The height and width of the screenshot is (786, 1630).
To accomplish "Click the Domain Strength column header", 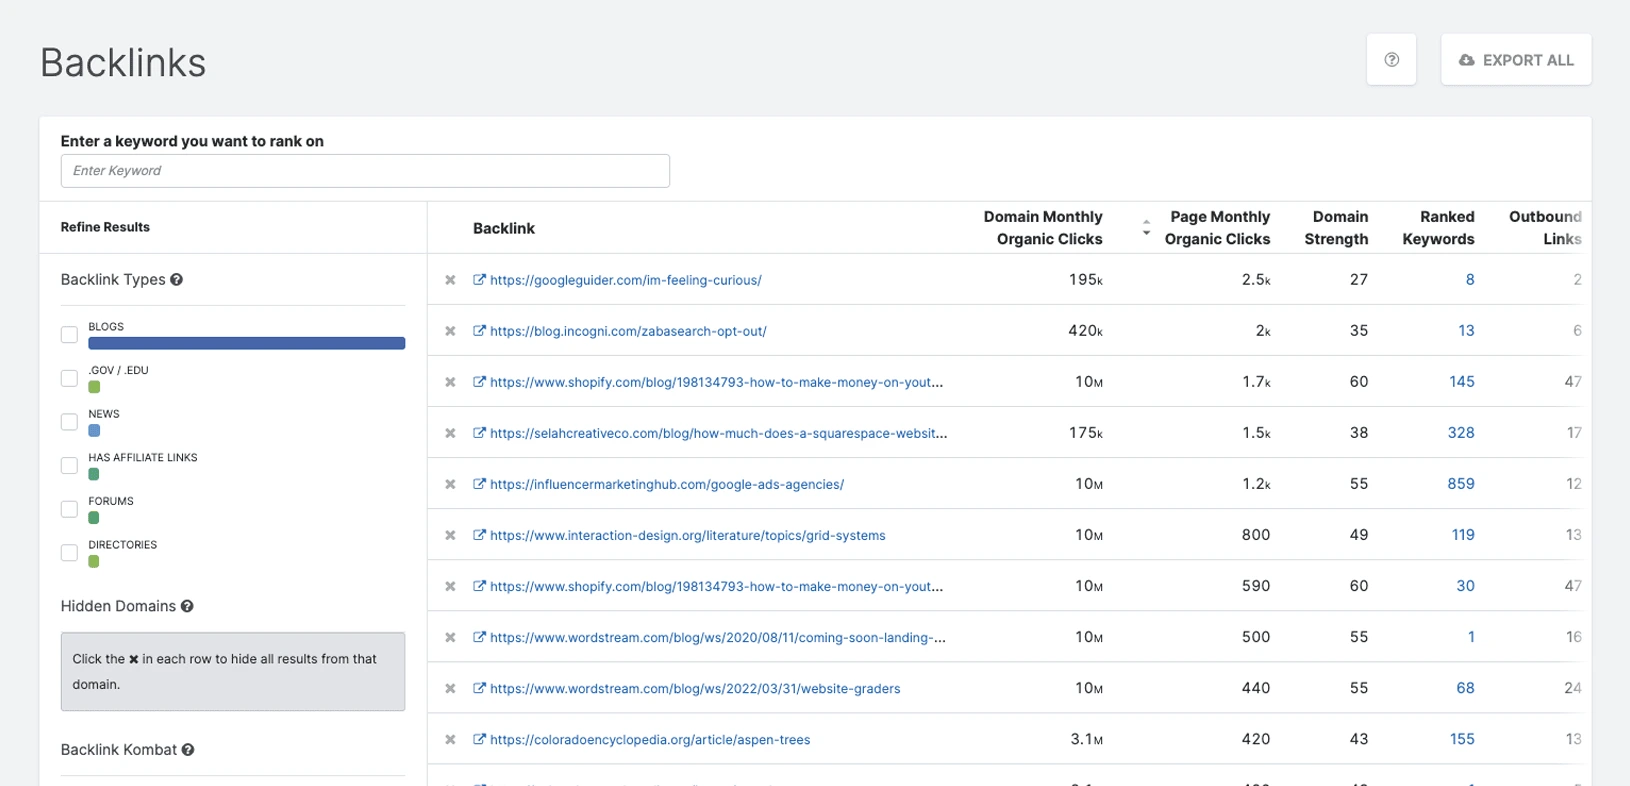I will coord(1336,228).
